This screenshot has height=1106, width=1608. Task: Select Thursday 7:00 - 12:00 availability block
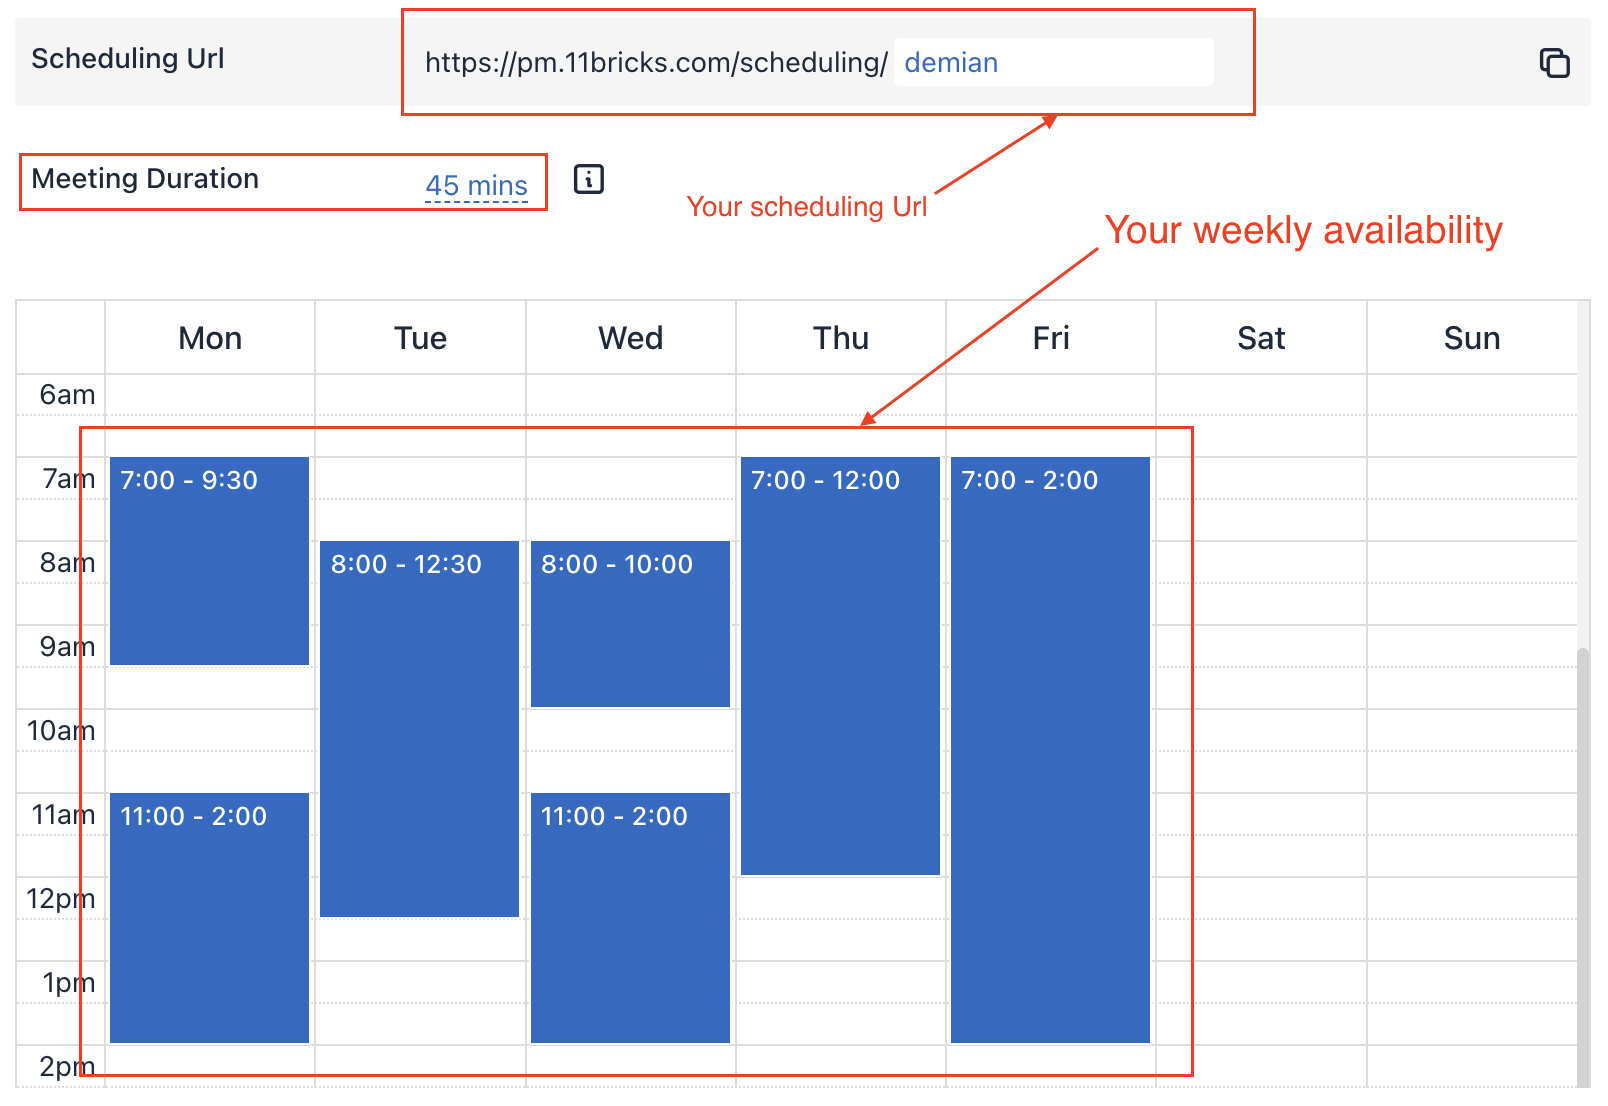840,665
